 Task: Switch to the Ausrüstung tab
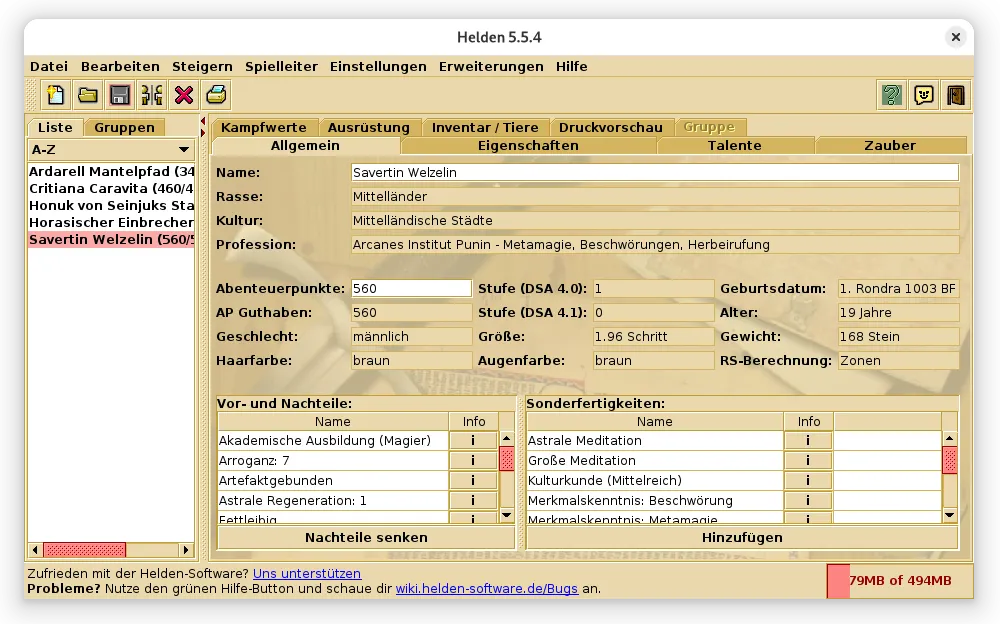click(x=369, y=127)
